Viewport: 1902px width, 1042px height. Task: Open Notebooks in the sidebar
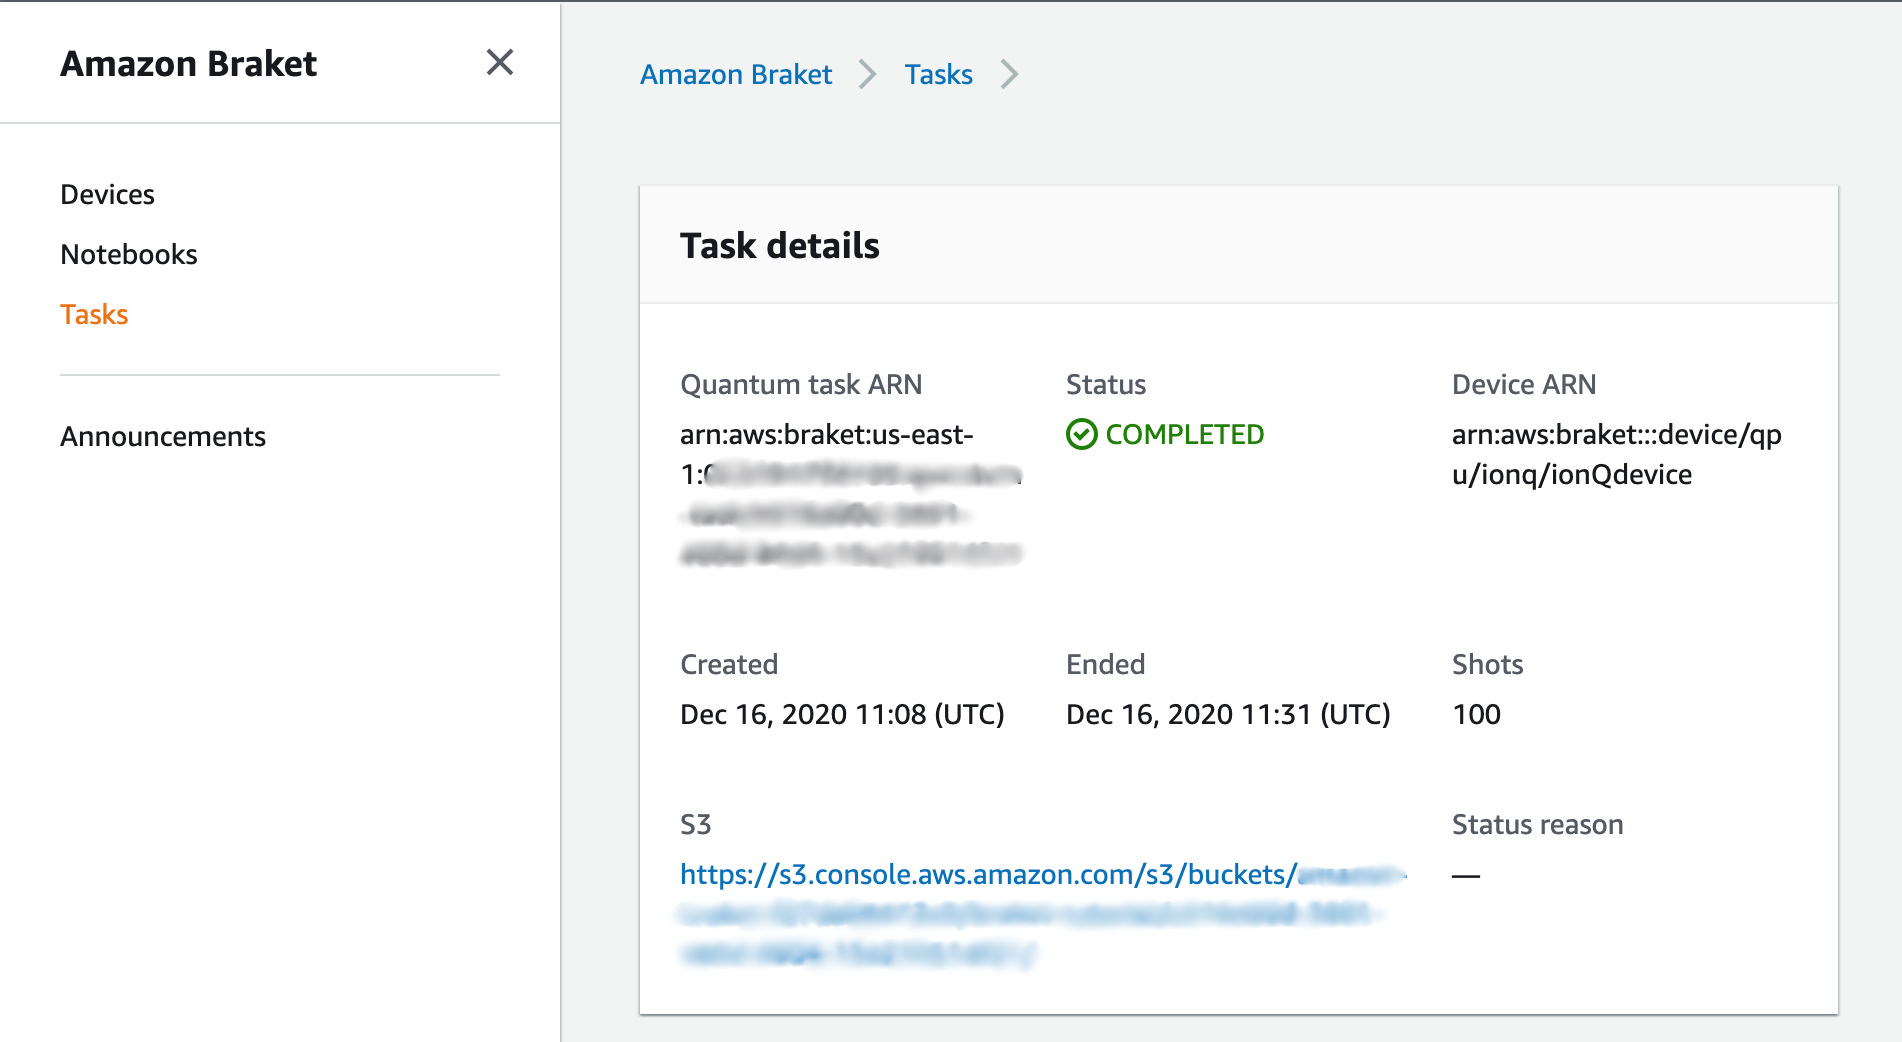[128, 255]
